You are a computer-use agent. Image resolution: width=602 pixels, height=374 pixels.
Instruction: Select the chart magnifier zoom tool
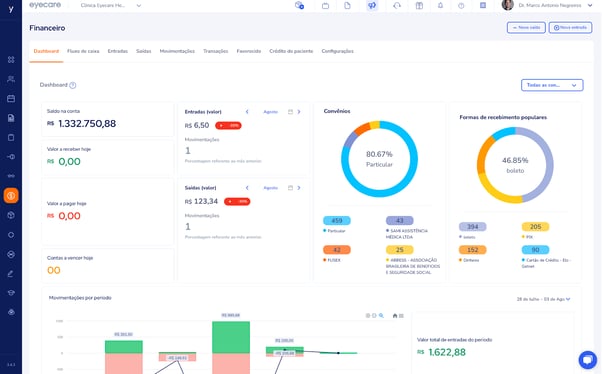pyautogui.click(x=381, y=315)
